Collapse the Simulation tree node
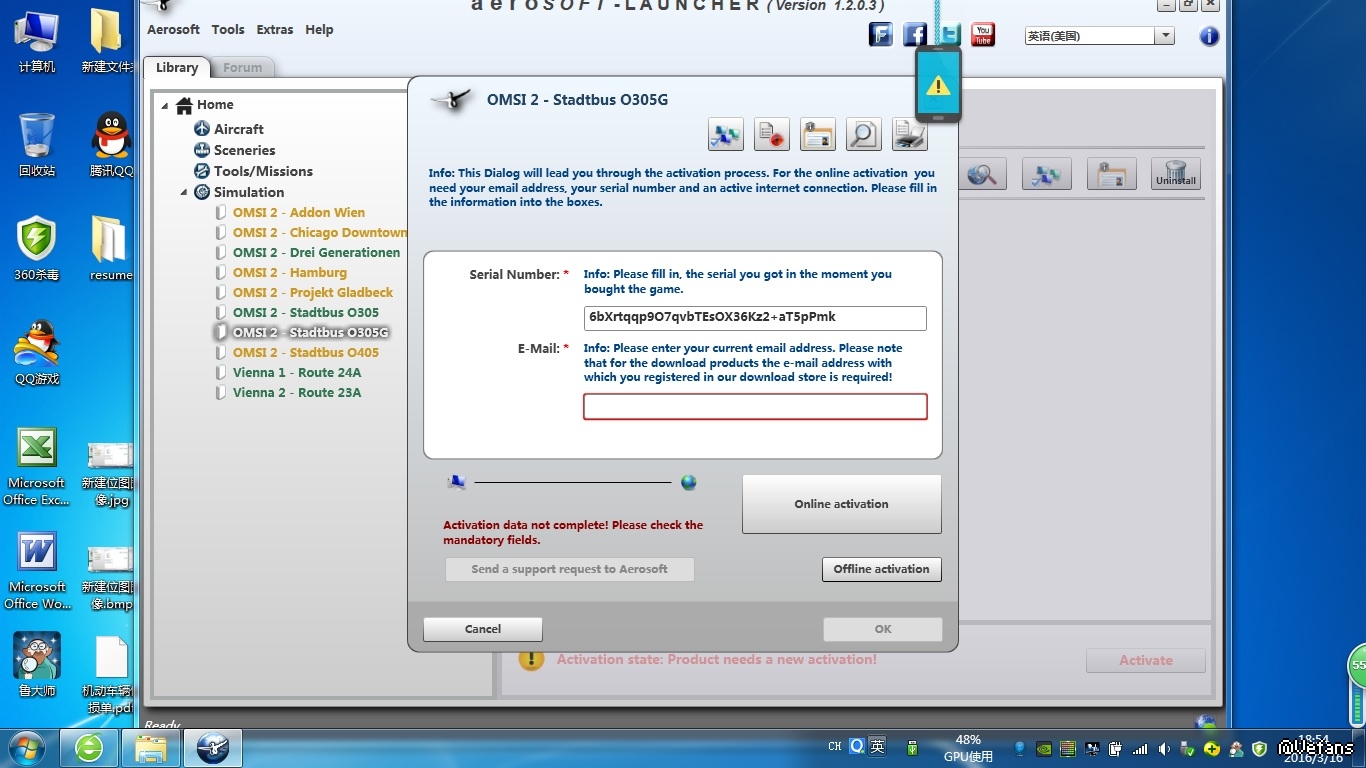1366x768 pixels. [x=183, y=192]
